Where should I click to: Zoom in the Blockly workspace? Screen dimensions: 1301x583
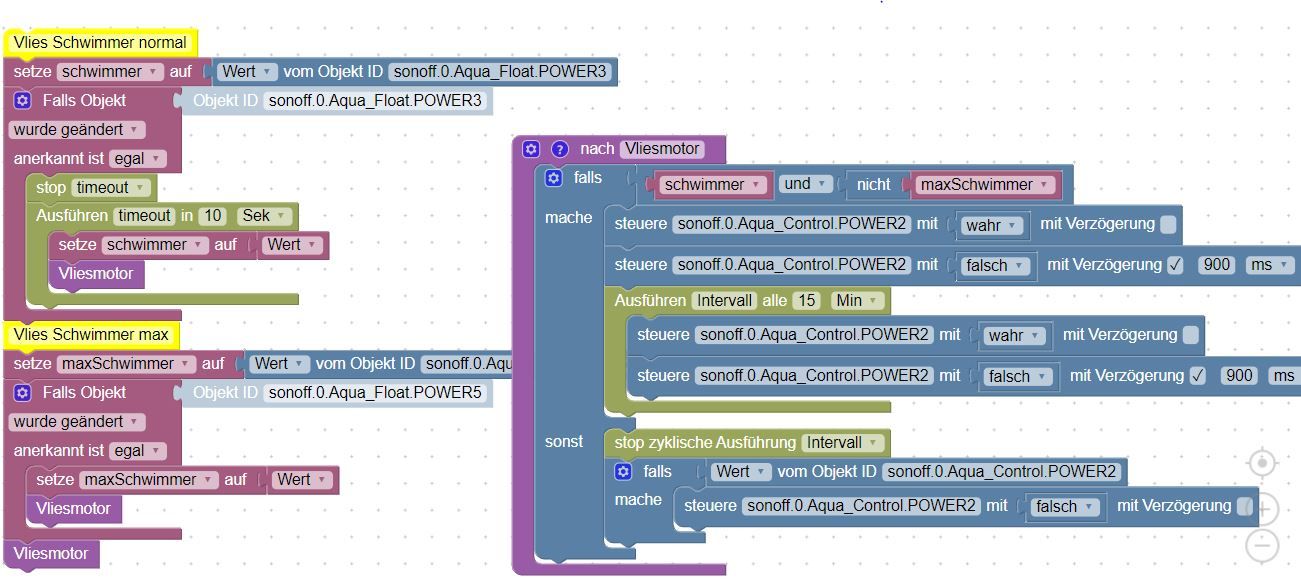click(1263, 508)
